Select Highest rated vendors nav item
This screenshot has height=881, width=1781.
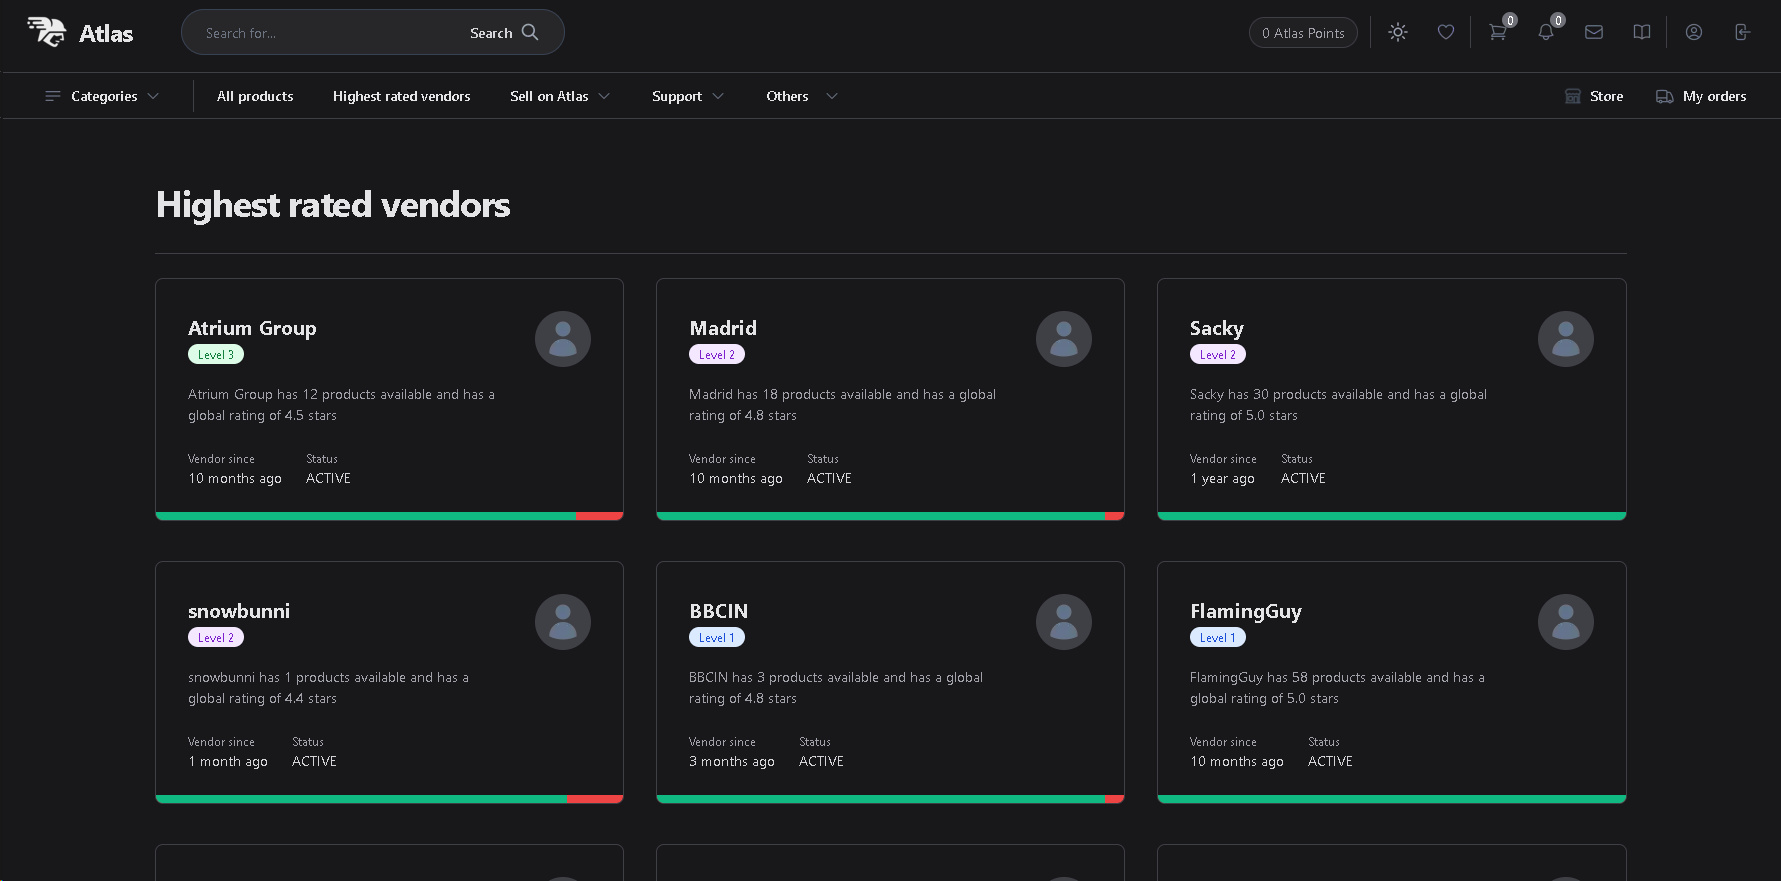click(401, 96)
